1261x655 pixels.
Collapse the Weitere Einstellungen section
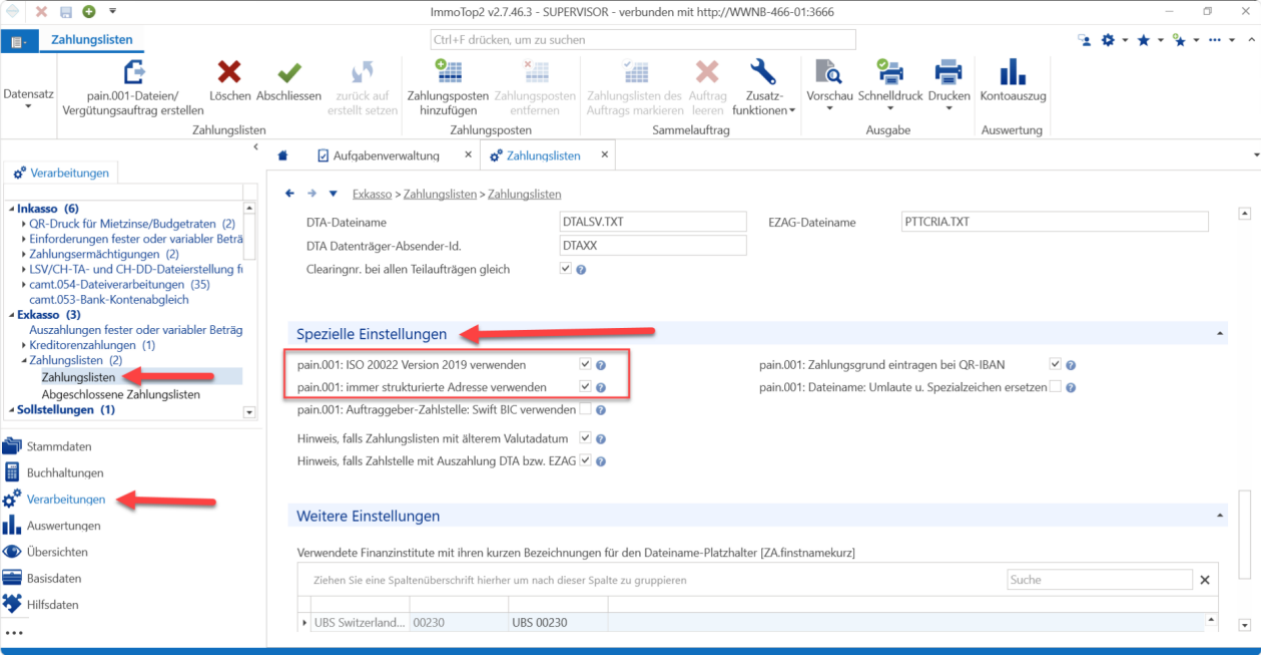click(x=1219, y=517)
